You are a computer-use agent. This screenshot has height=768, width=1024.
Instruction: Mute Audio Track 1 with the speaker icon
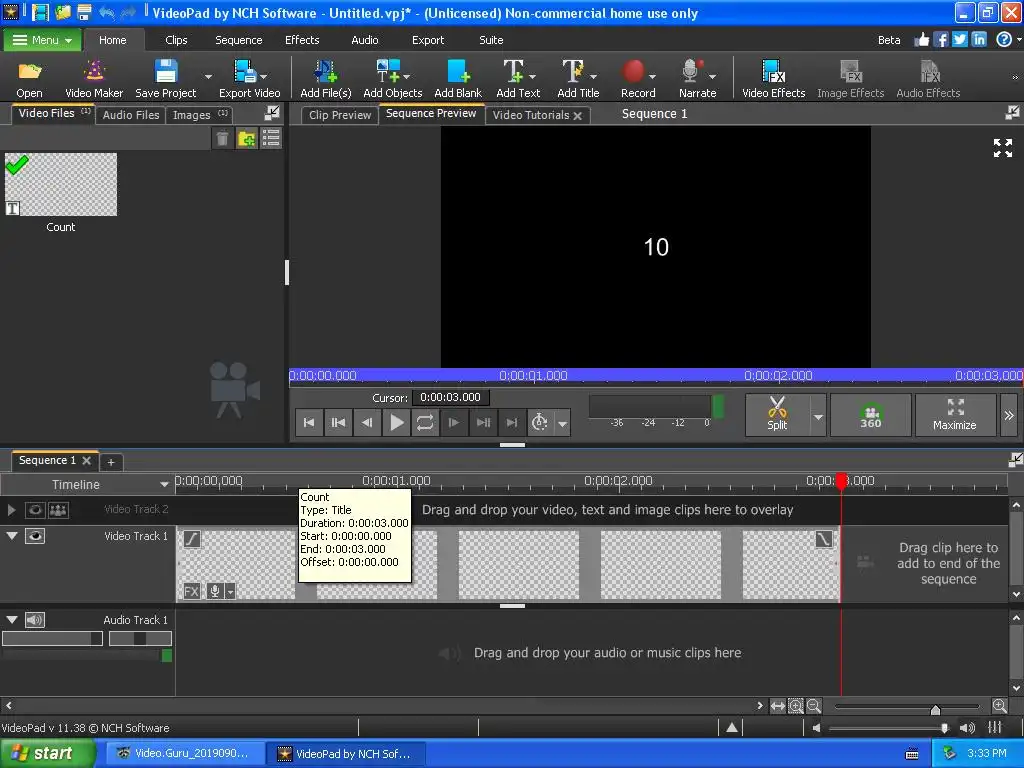35,620
